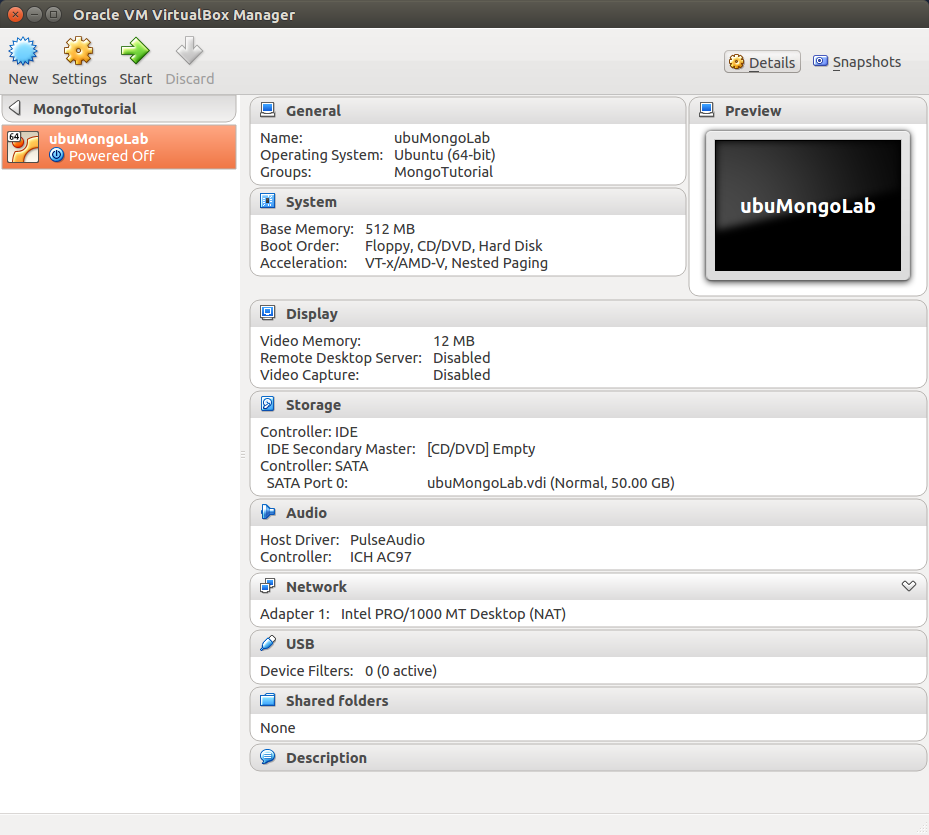929x835 pixels.
Task: Click the Description section speech bubble icon
Action: tap(268, 757)
